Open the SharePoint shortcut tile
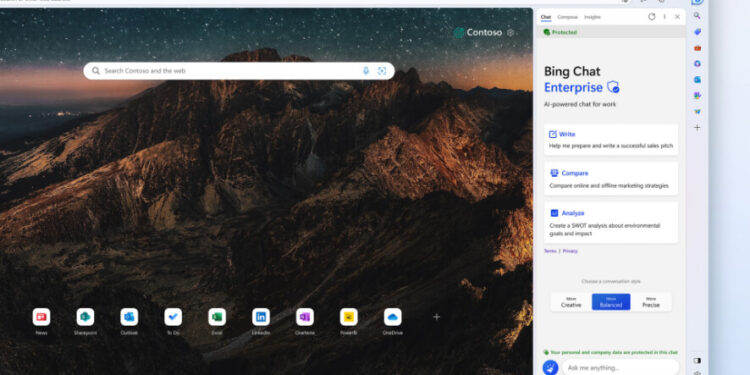The width and height of the screenshot is (750, 375). [85, 317]
